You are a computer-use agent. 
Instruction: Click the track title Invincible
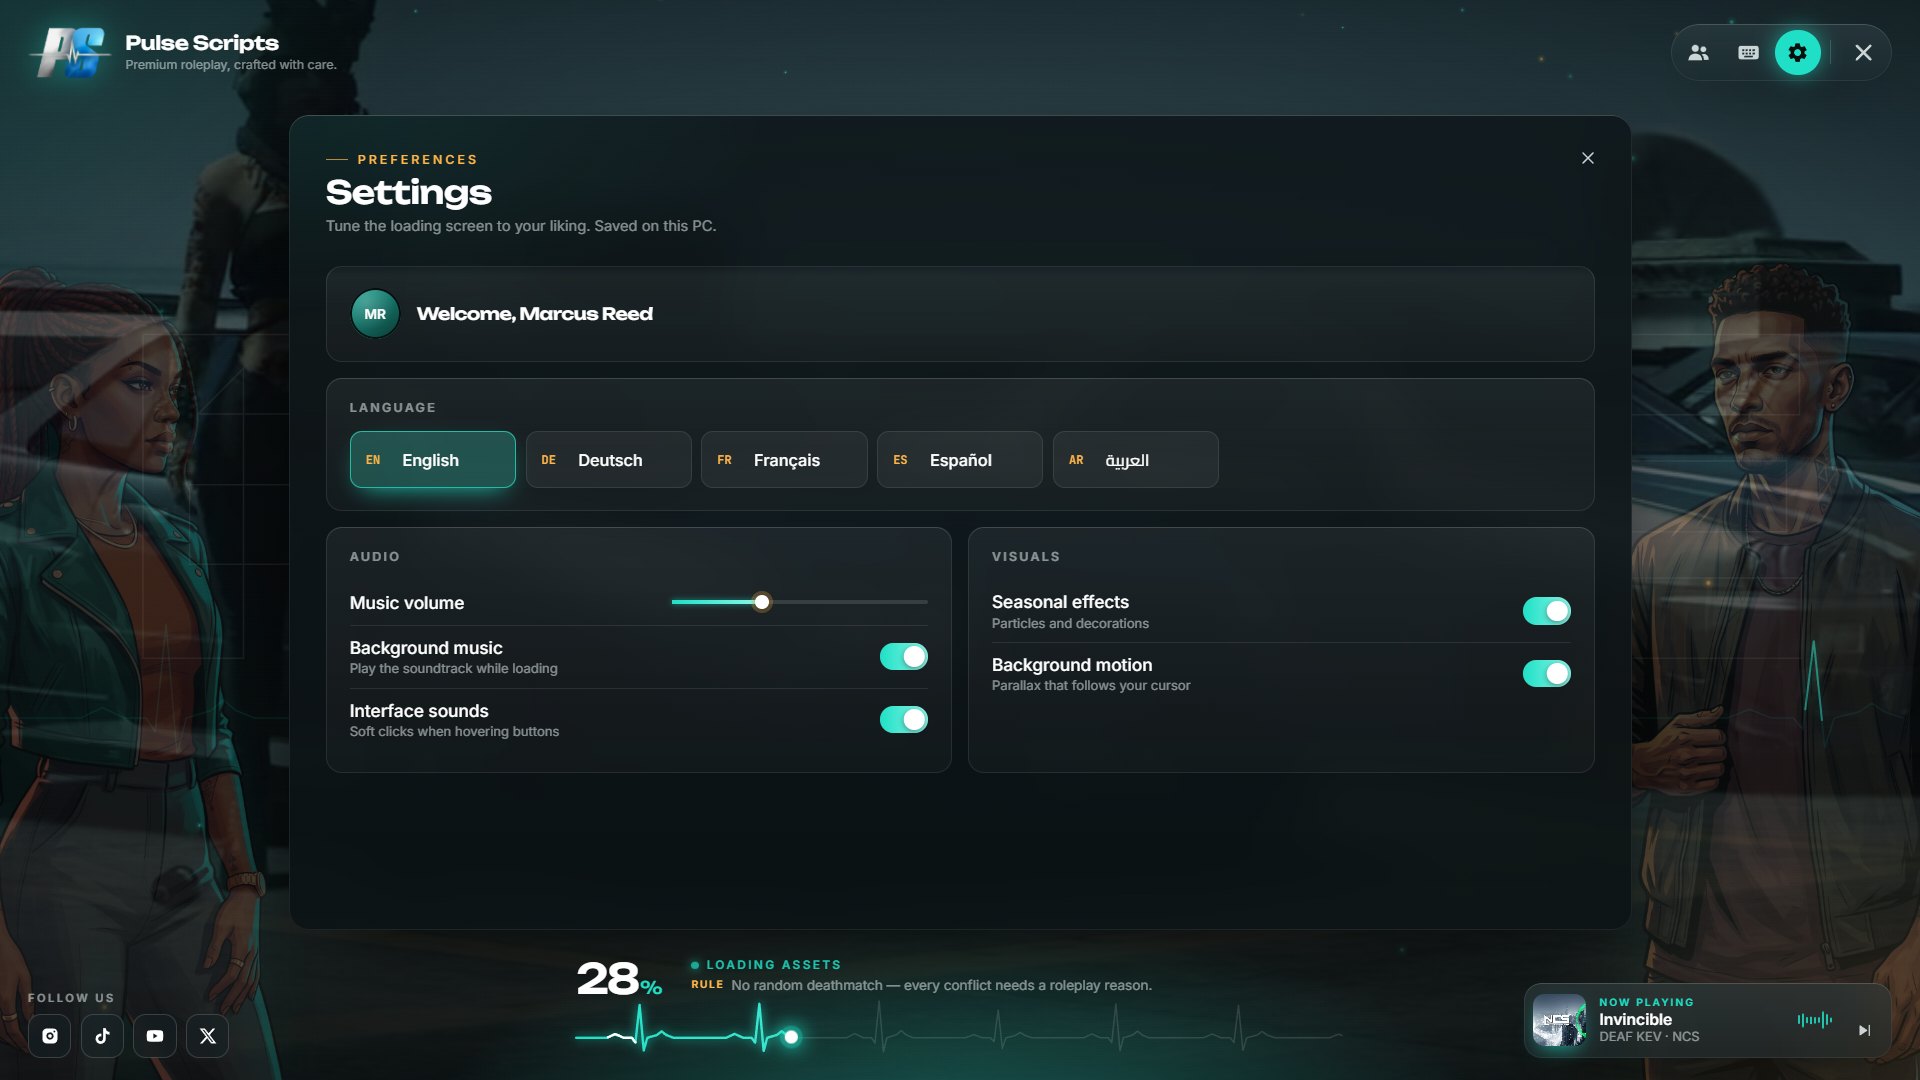click(1635, 1019)
